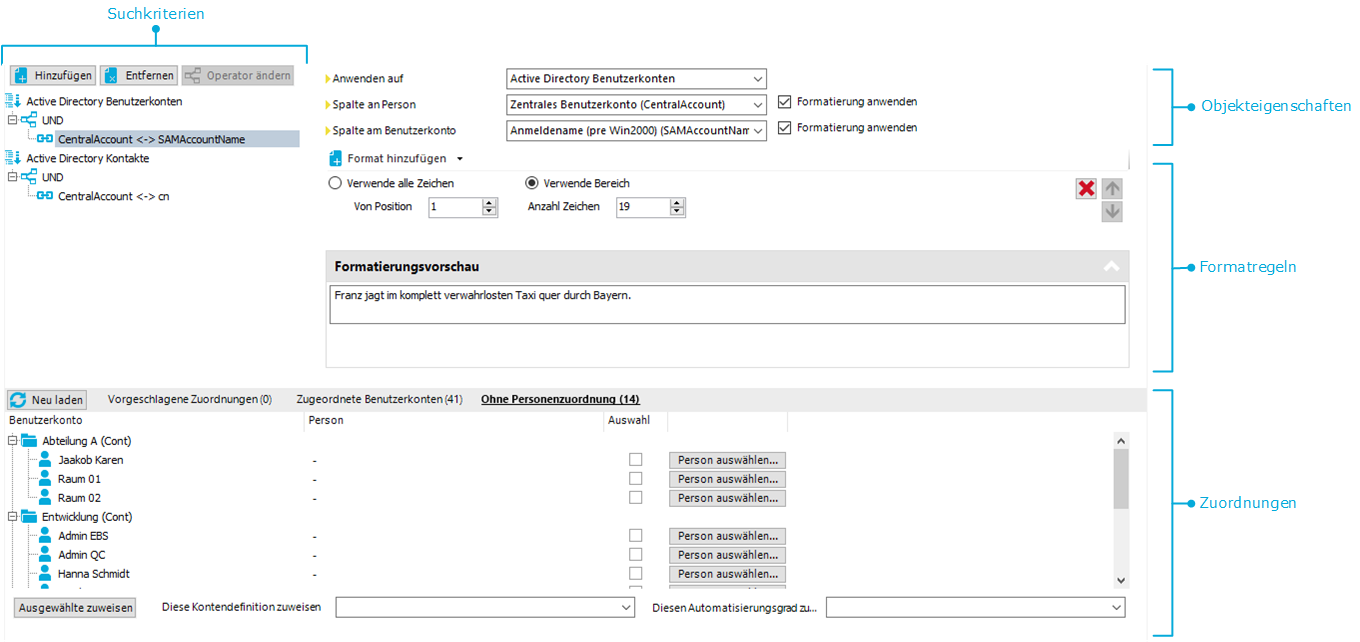The image size is (1360, 642).
Task: Uncheck Formatierung anwenden beside Spalte an Person
Action: 784,102
